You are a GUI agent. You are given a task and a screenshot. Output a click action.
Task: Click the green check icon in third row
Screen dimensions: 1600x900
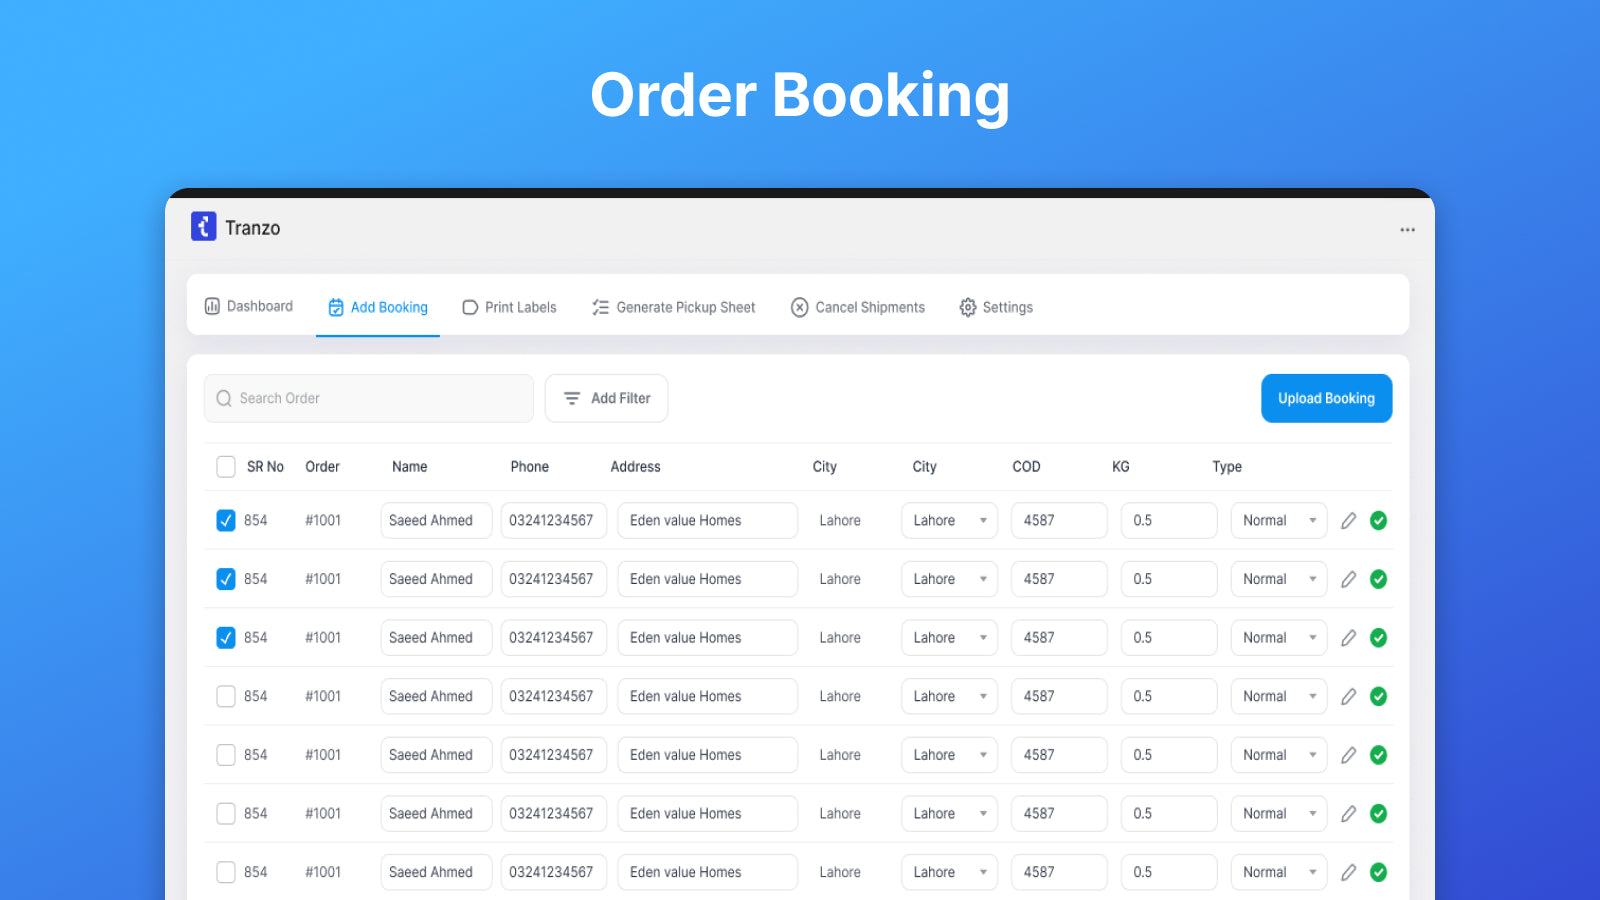pyautogui.click(x=1378, y=638)
